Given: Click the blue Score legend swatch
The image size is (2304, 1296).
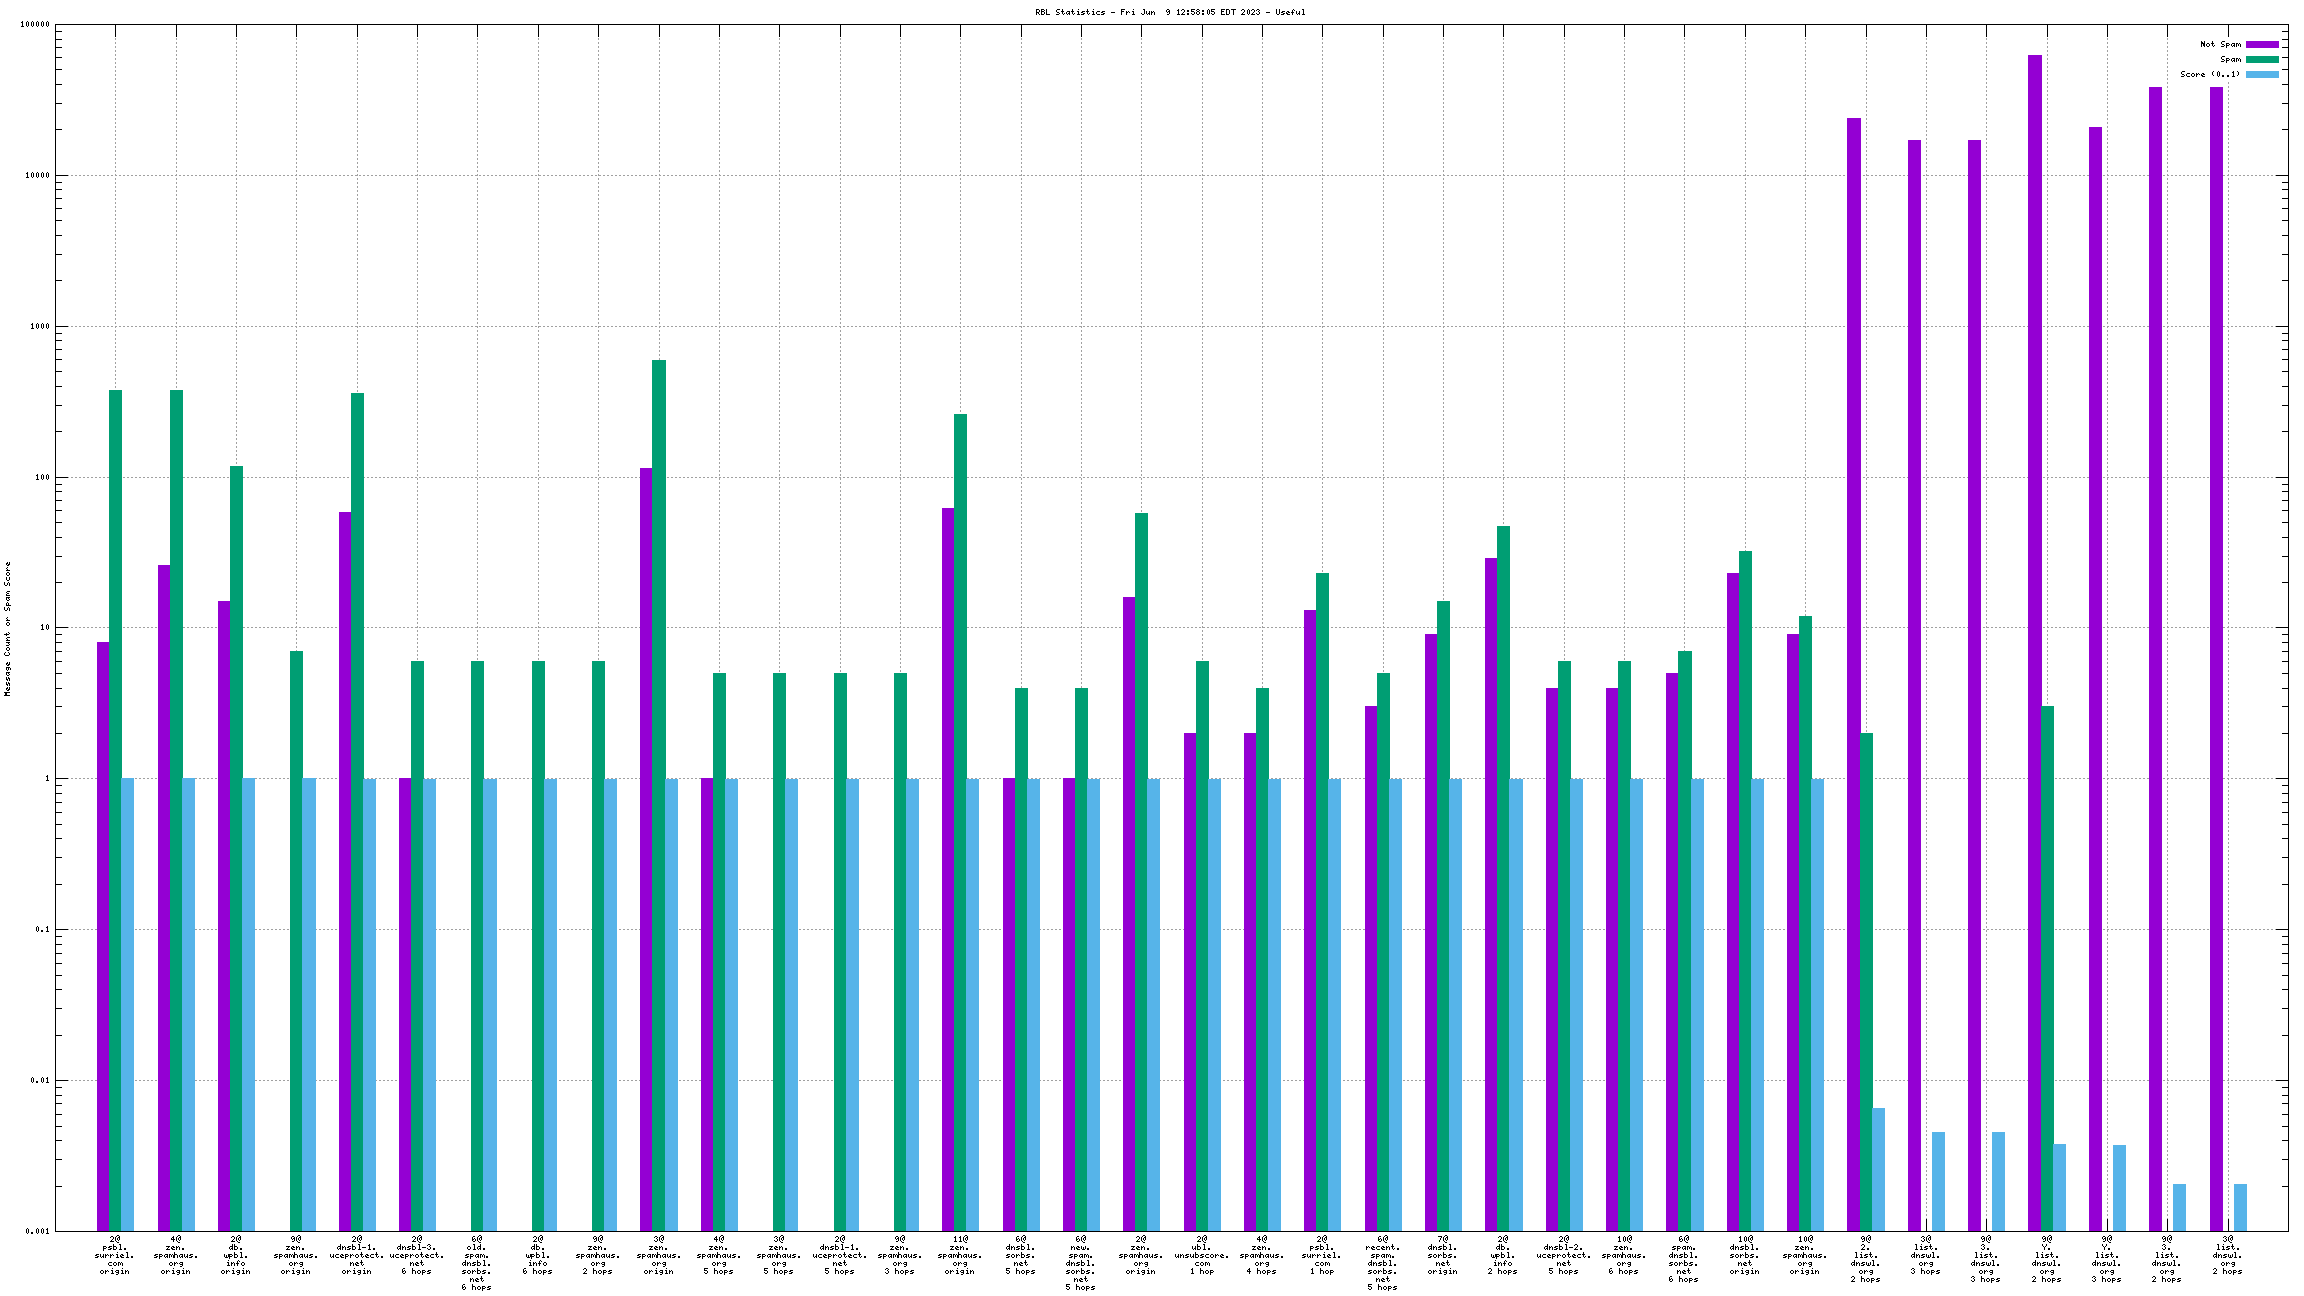Looking at the screenshot, I should pyautogui.click(x=2262, y=74).
